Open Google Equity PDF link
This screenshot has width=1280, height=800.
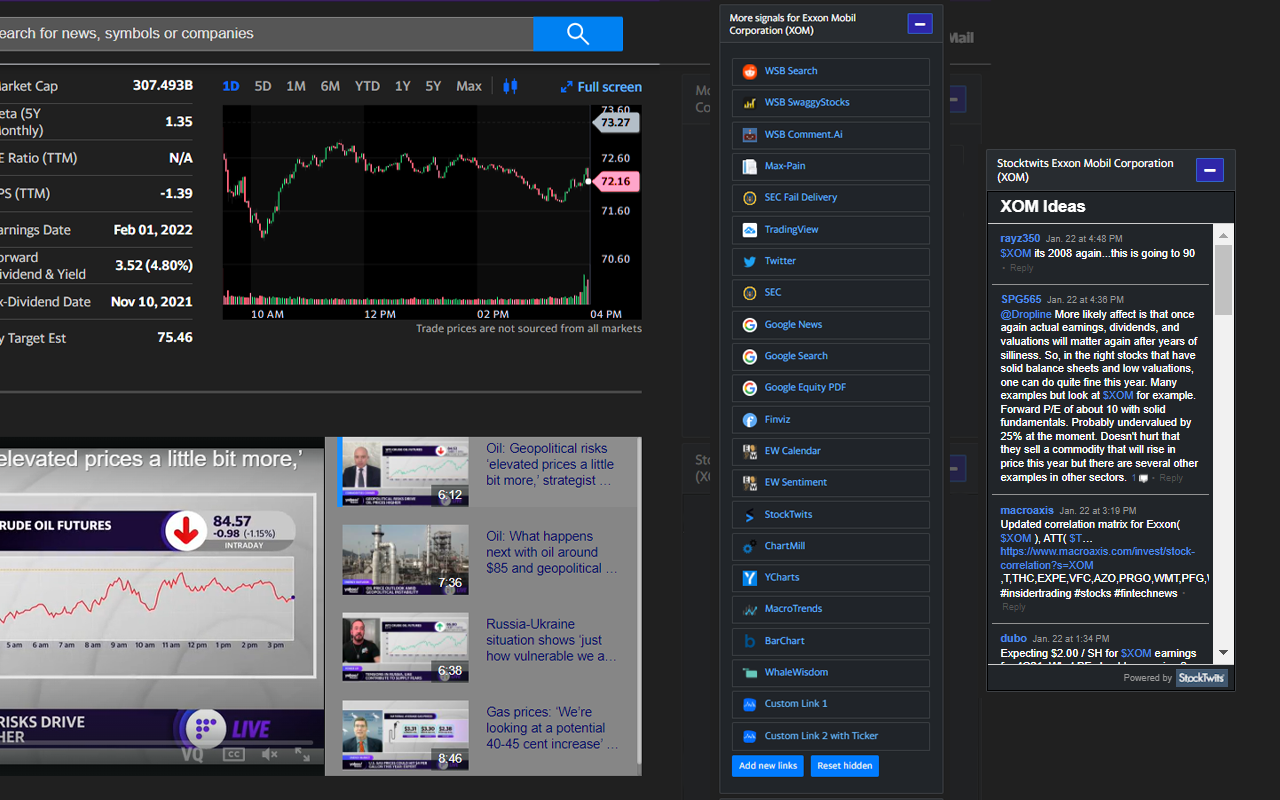pyautogui.click(x=830, y=388)
